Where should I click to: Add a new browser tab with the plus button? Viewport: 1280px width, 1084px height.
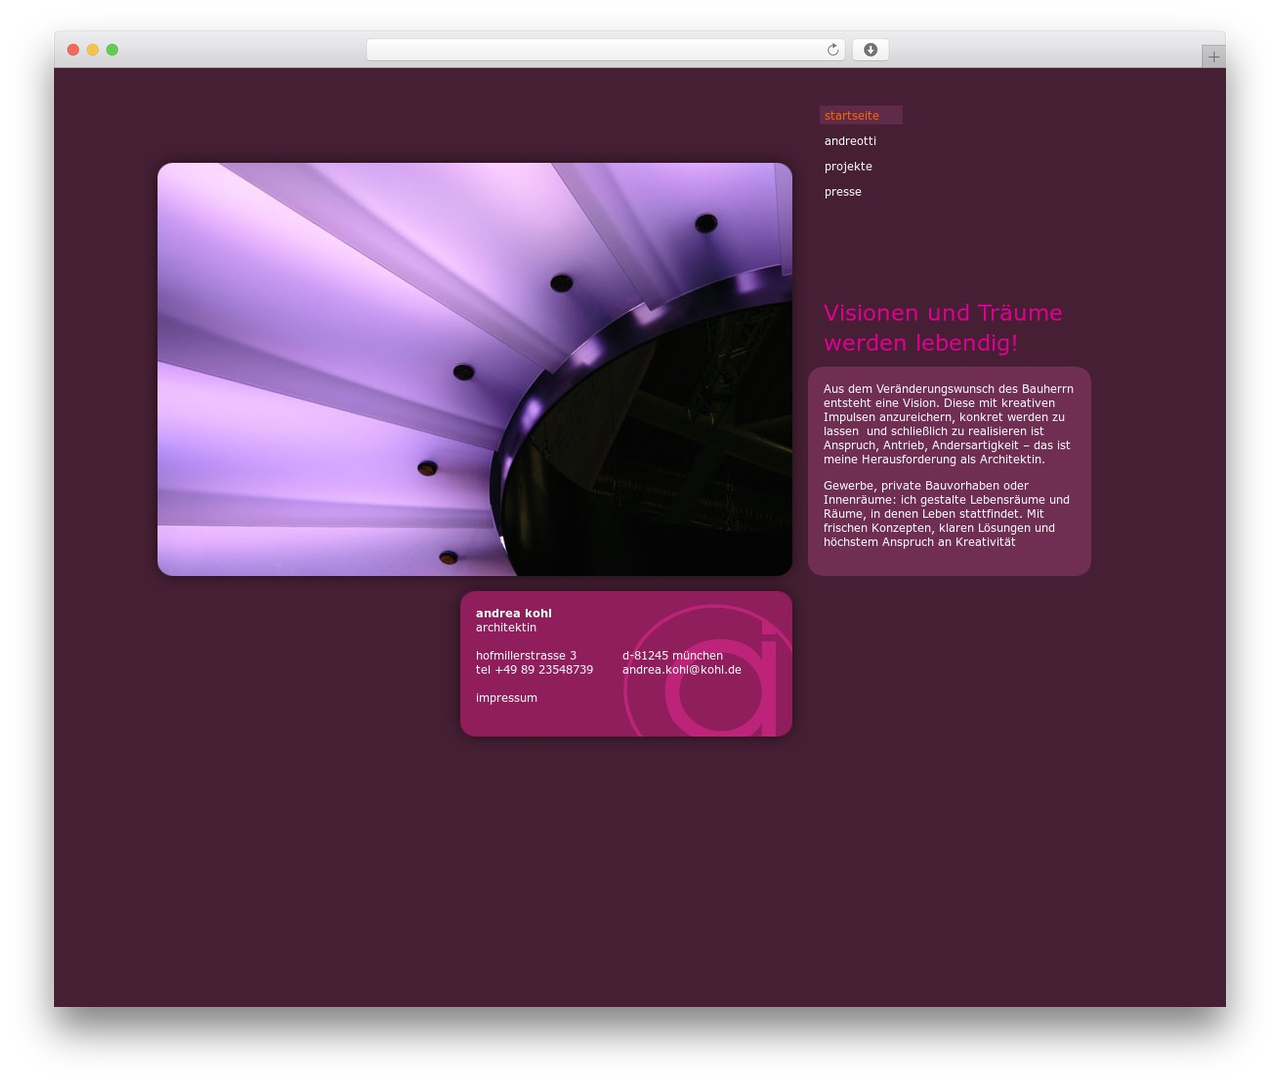pyautogui.click(x=1213, y=57)
